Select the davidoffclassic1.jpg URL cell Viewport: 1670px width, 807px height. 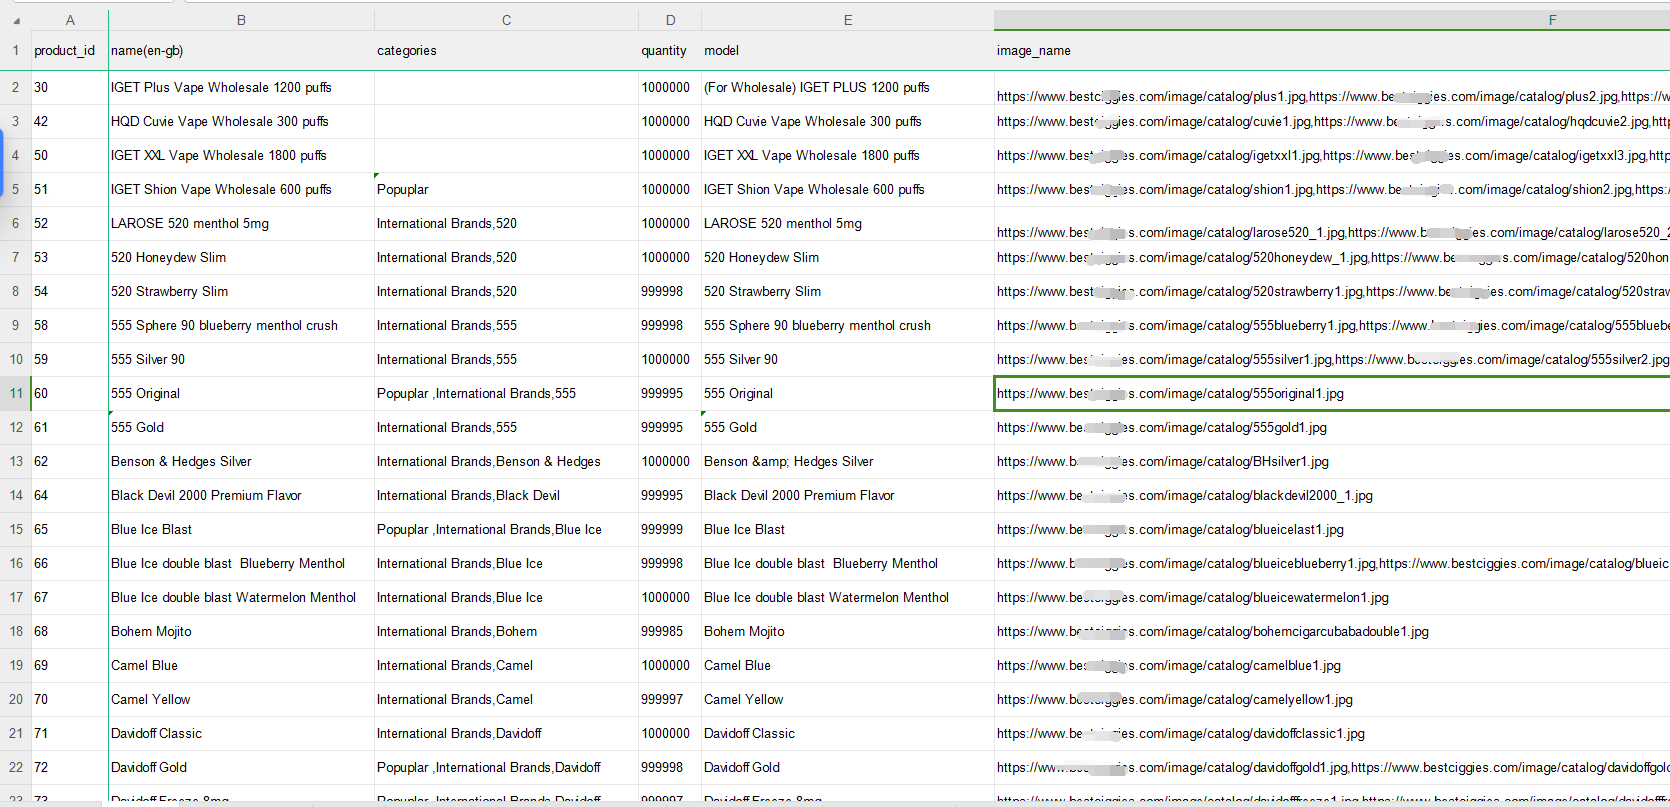tap(1332, 733)
